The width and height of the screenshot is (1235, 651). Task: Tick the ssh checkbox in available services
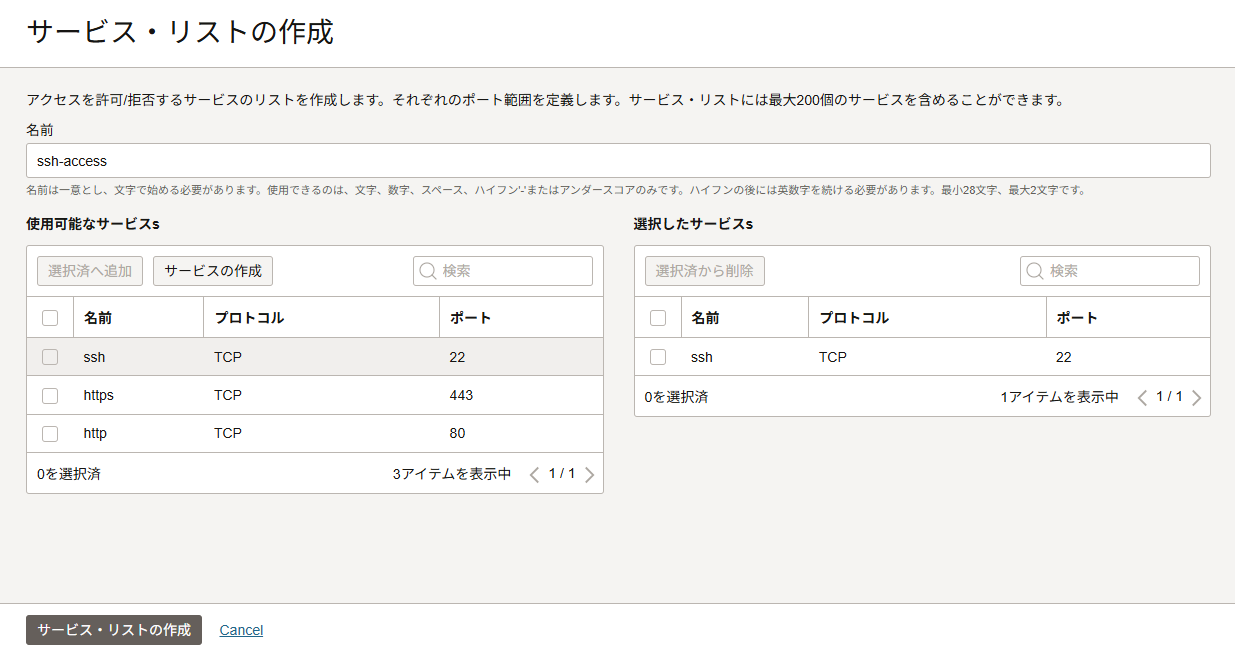tap(50, 357)
